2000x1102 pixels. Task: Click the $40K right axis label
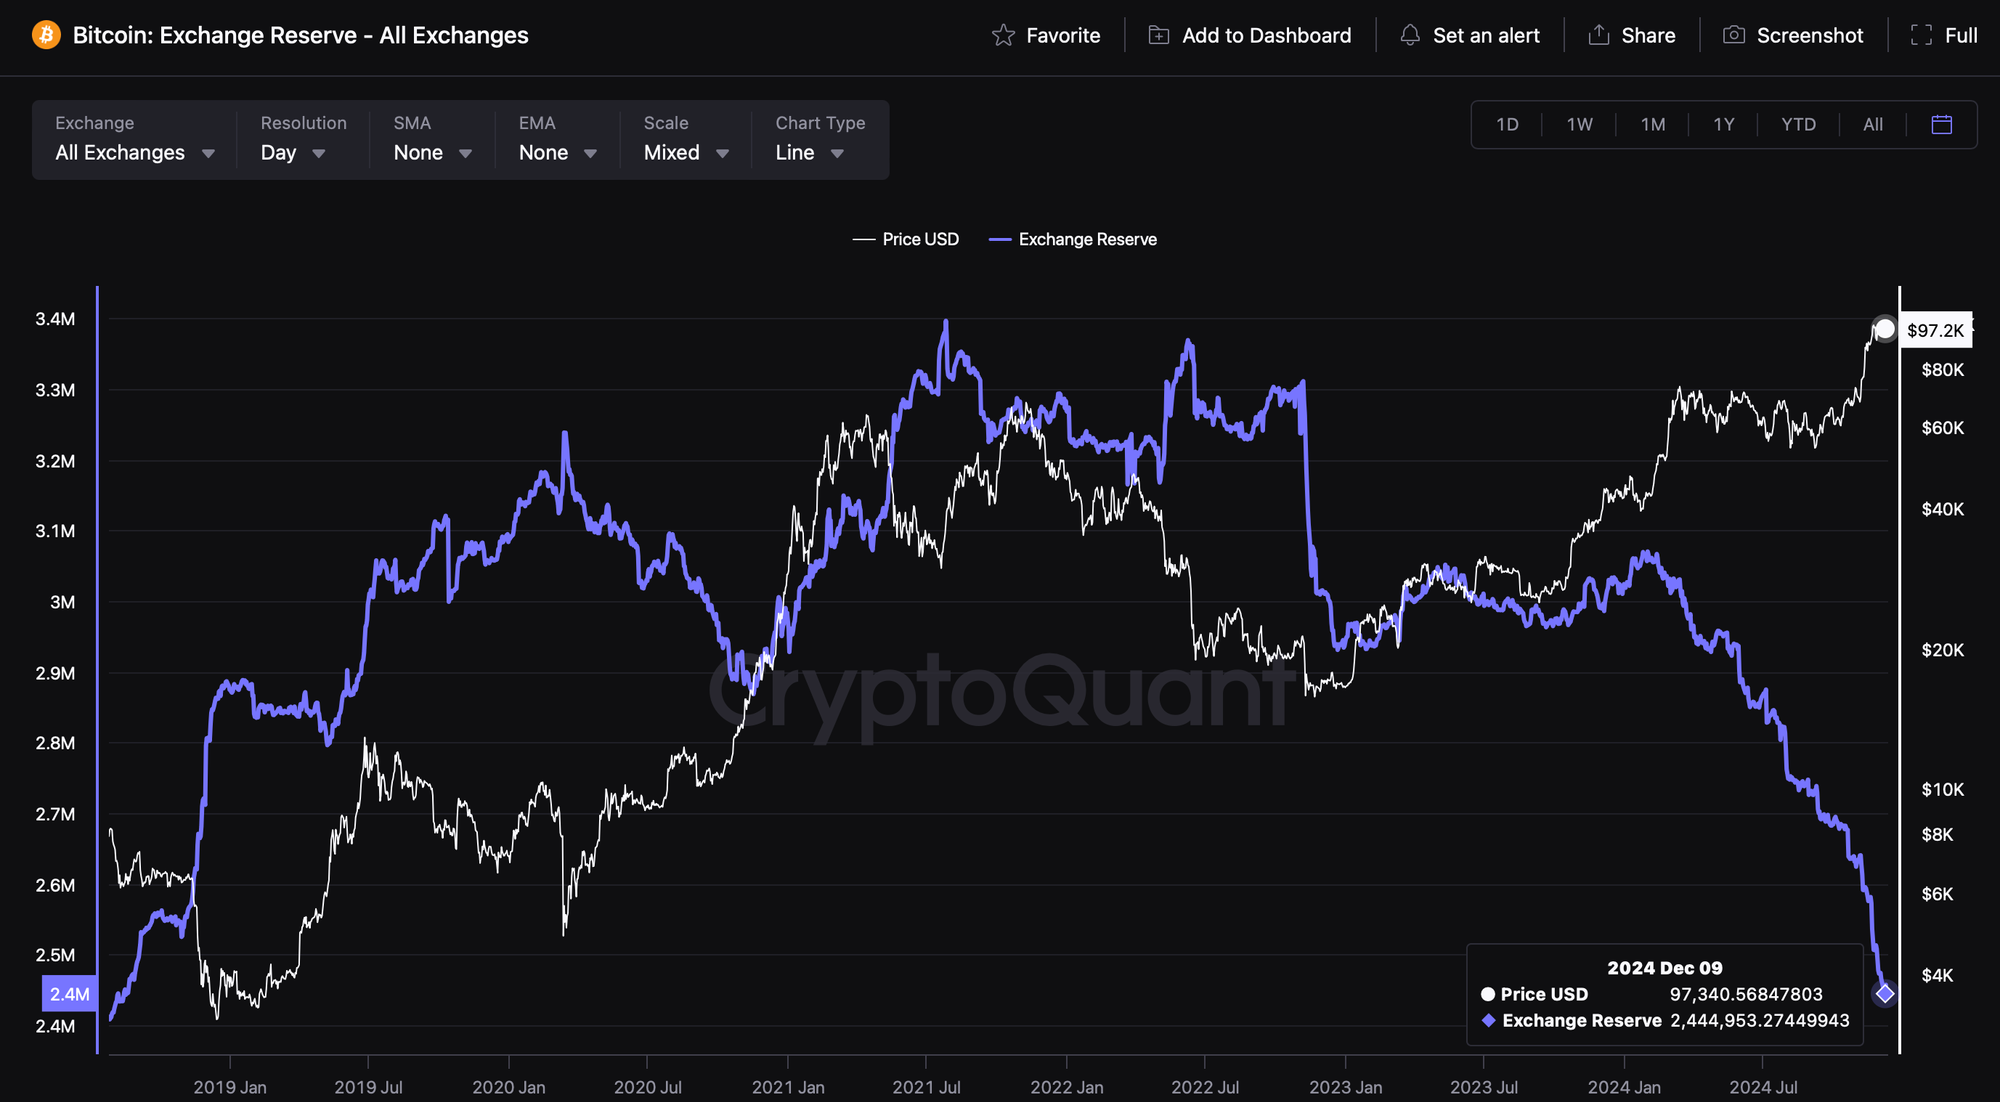coord(1942,509)
